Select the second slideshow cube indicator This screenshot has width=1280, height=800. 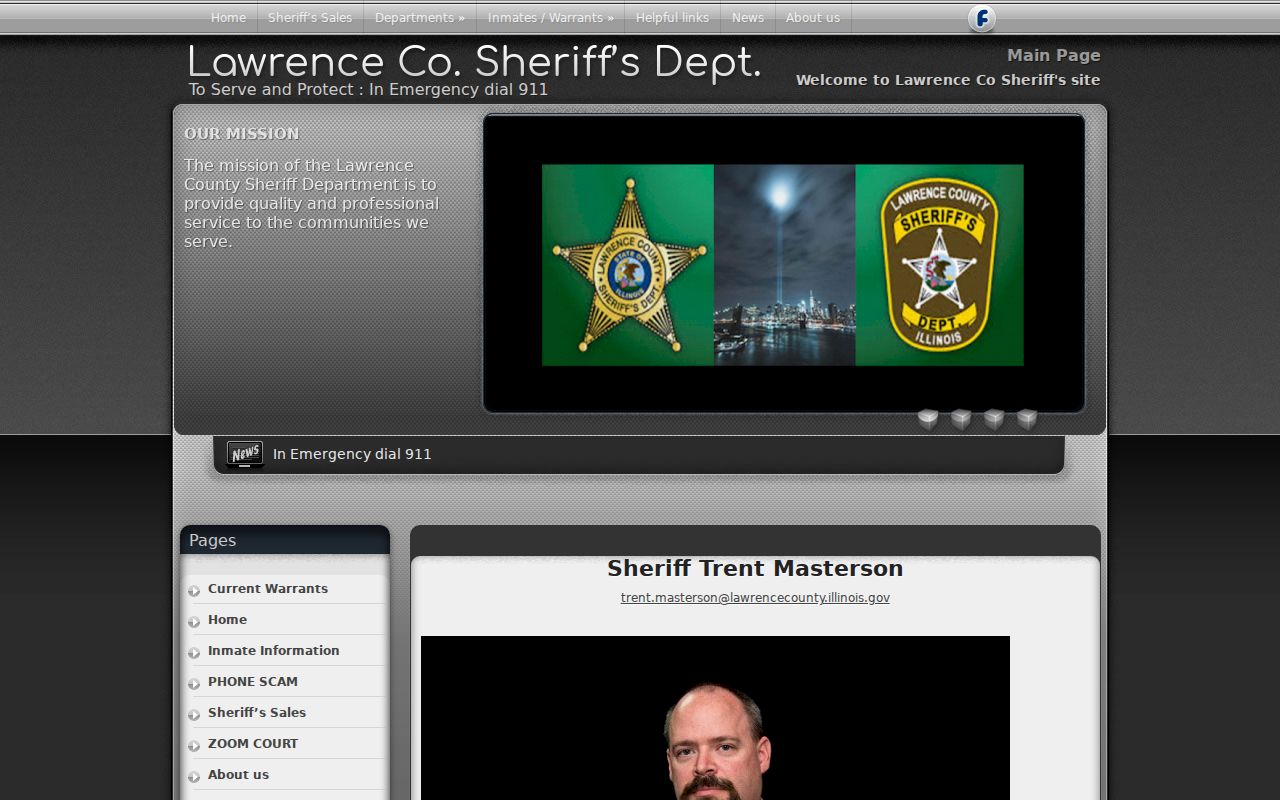(x=961, y=419)
